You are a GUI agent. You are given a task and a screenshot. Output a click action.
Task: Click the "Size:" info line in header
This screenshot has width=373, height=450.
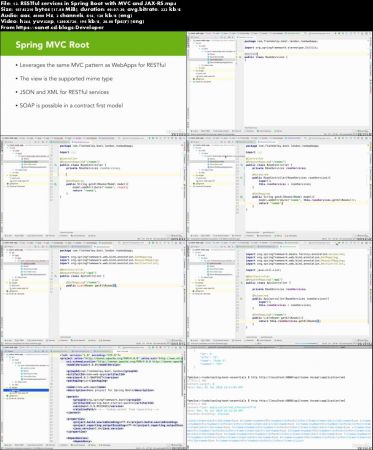coord(91,9)
